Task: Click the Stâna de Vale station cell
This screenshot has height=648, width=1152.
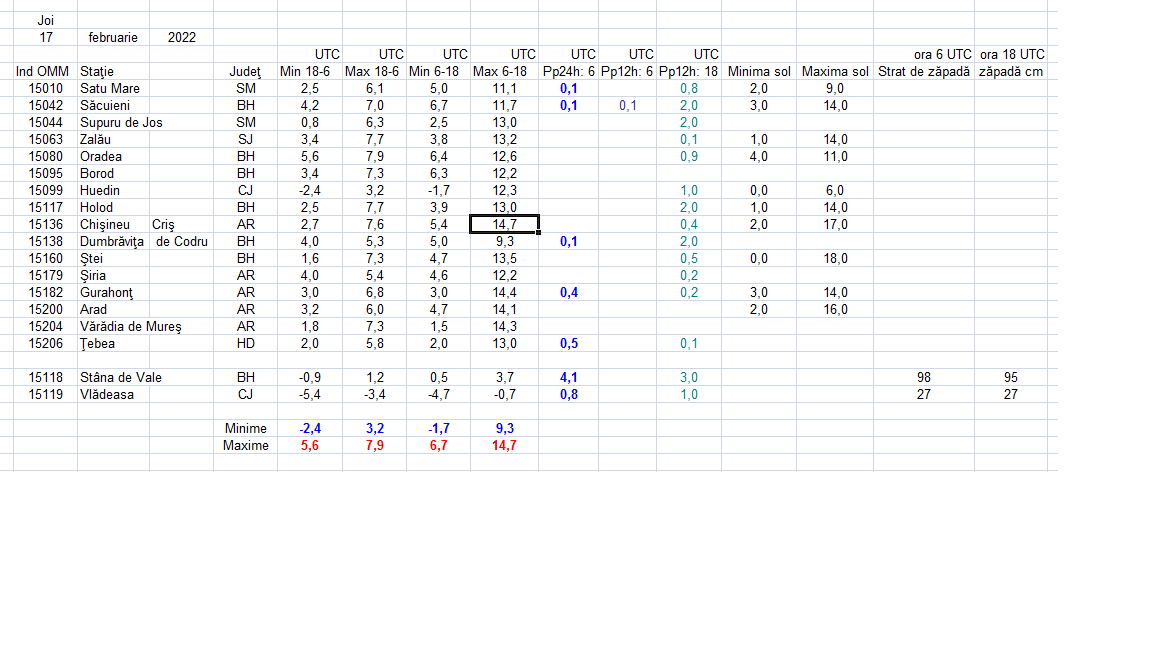Action: 120,376
